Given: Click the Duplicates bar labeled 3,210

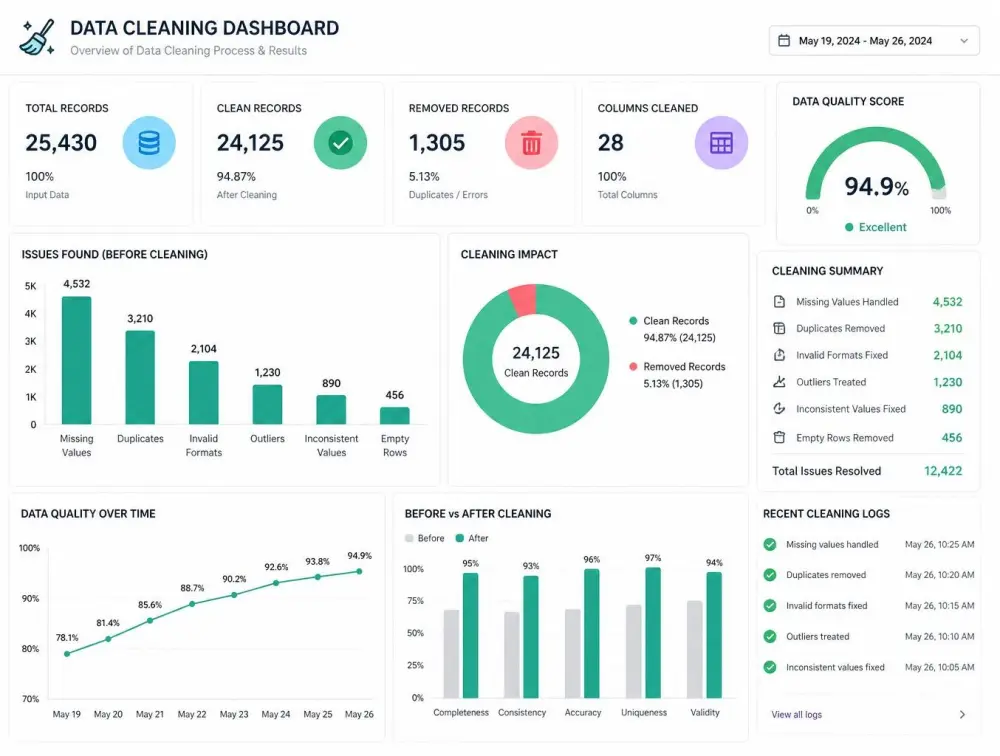Looking at the screenshot, I should 140,378.
